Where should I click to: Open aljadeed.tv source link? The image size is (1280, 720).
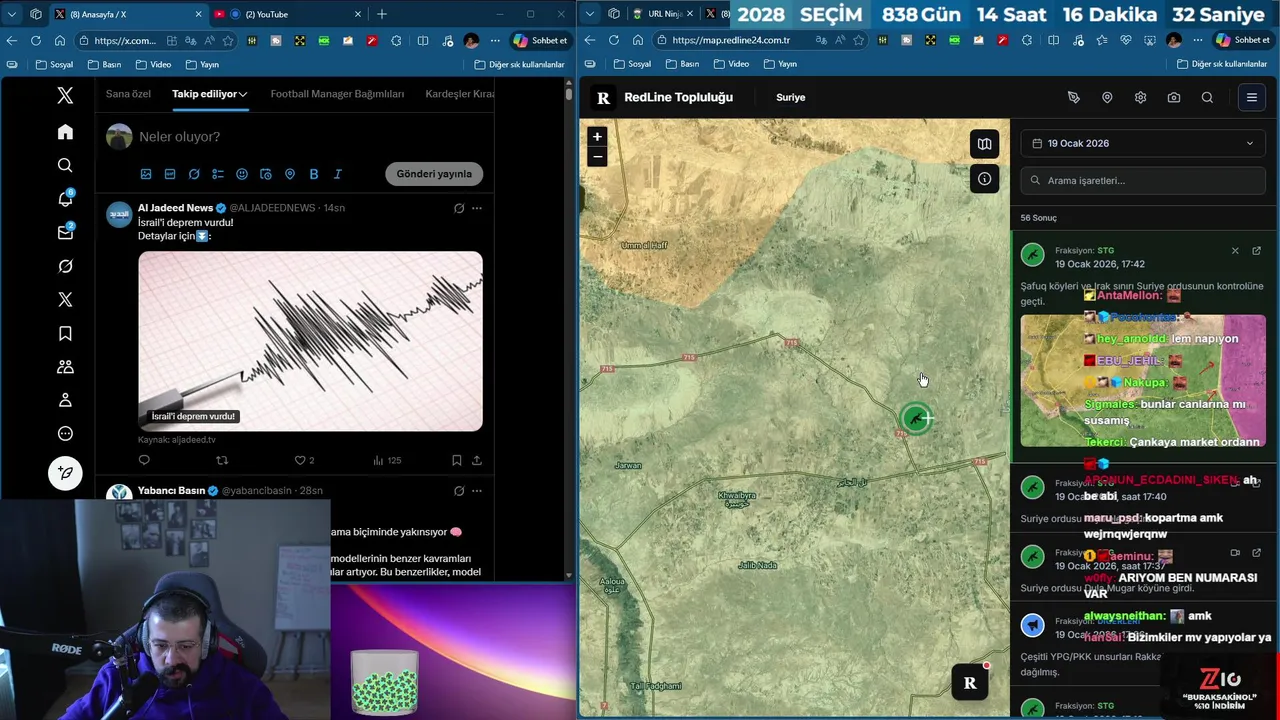click(177, 440)
